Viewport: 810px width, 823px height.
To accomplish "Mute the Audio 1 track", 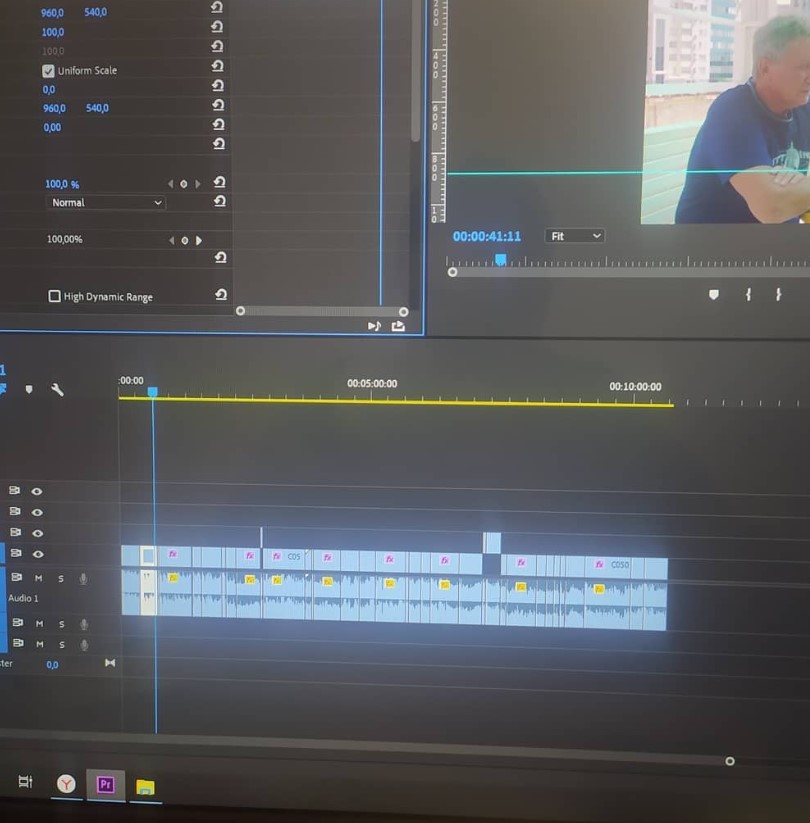I will 38,578.
